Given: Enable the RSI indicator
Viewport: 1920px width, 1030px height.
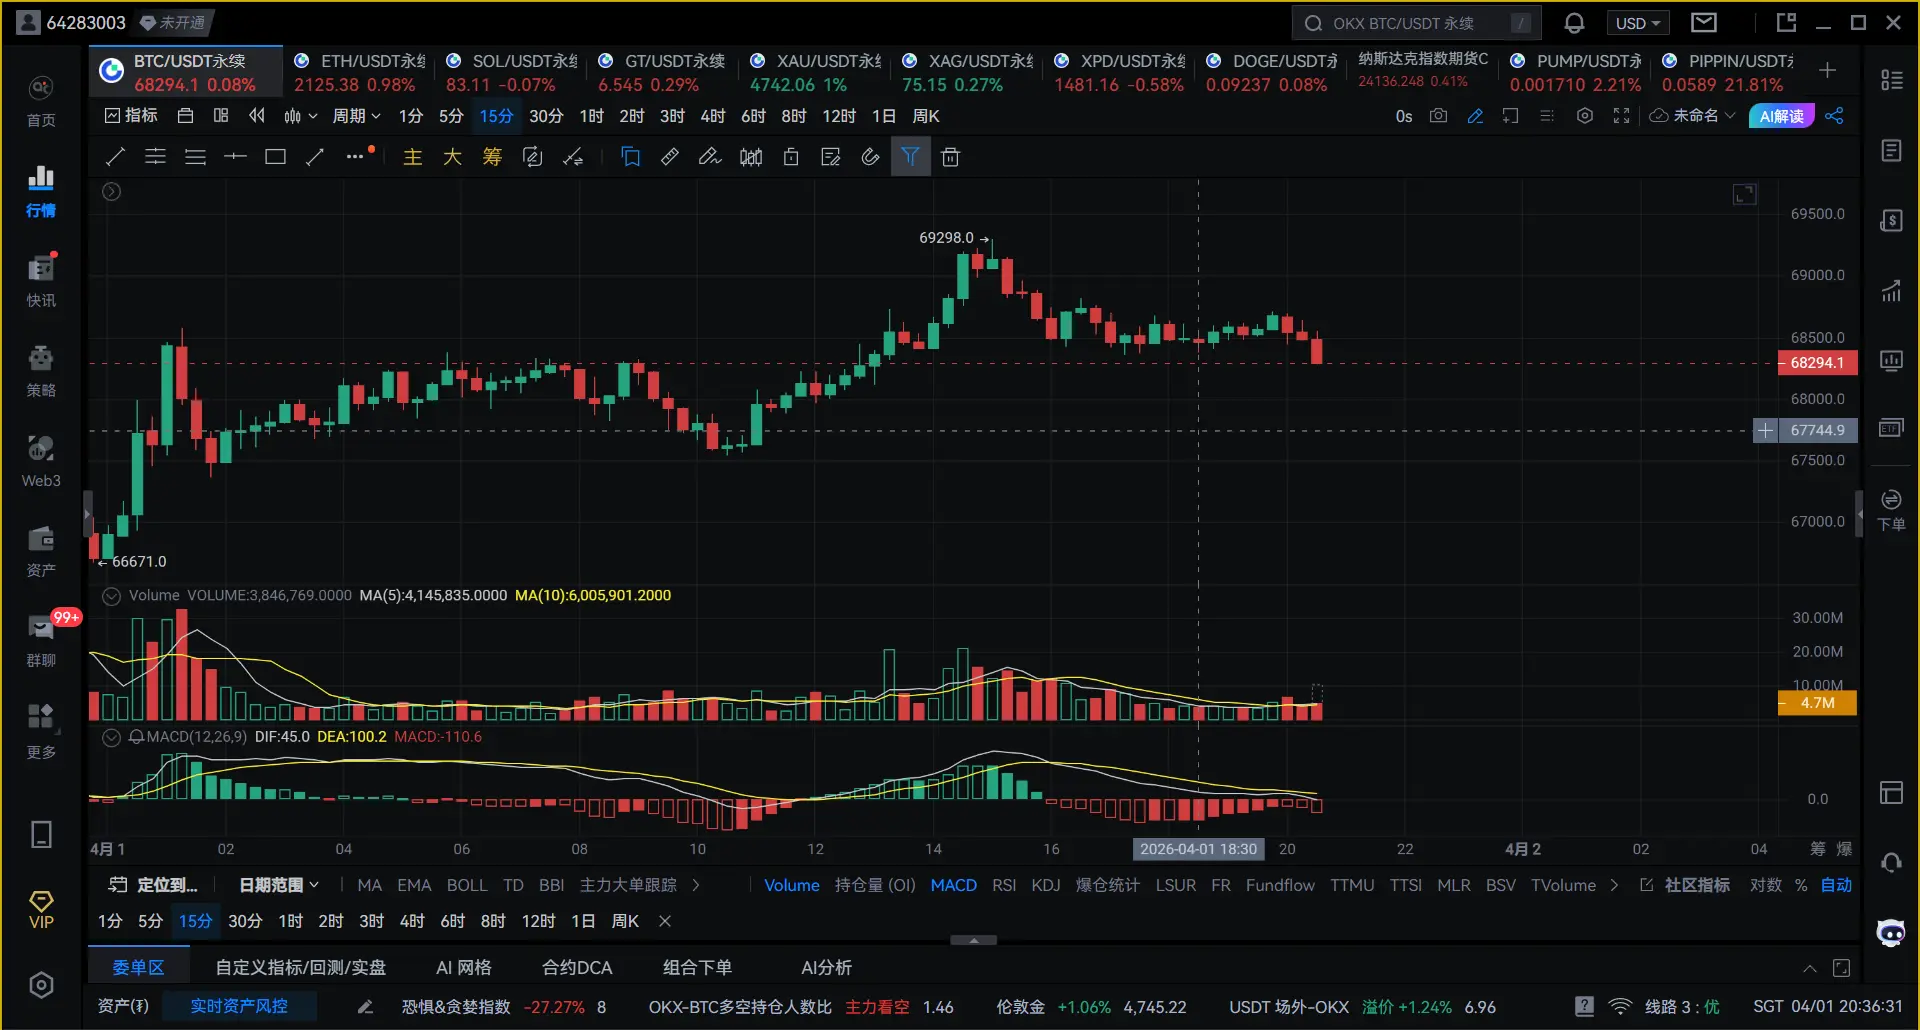Looking at the screenshot, I should pyautogui.click(x=1004, y=885).
